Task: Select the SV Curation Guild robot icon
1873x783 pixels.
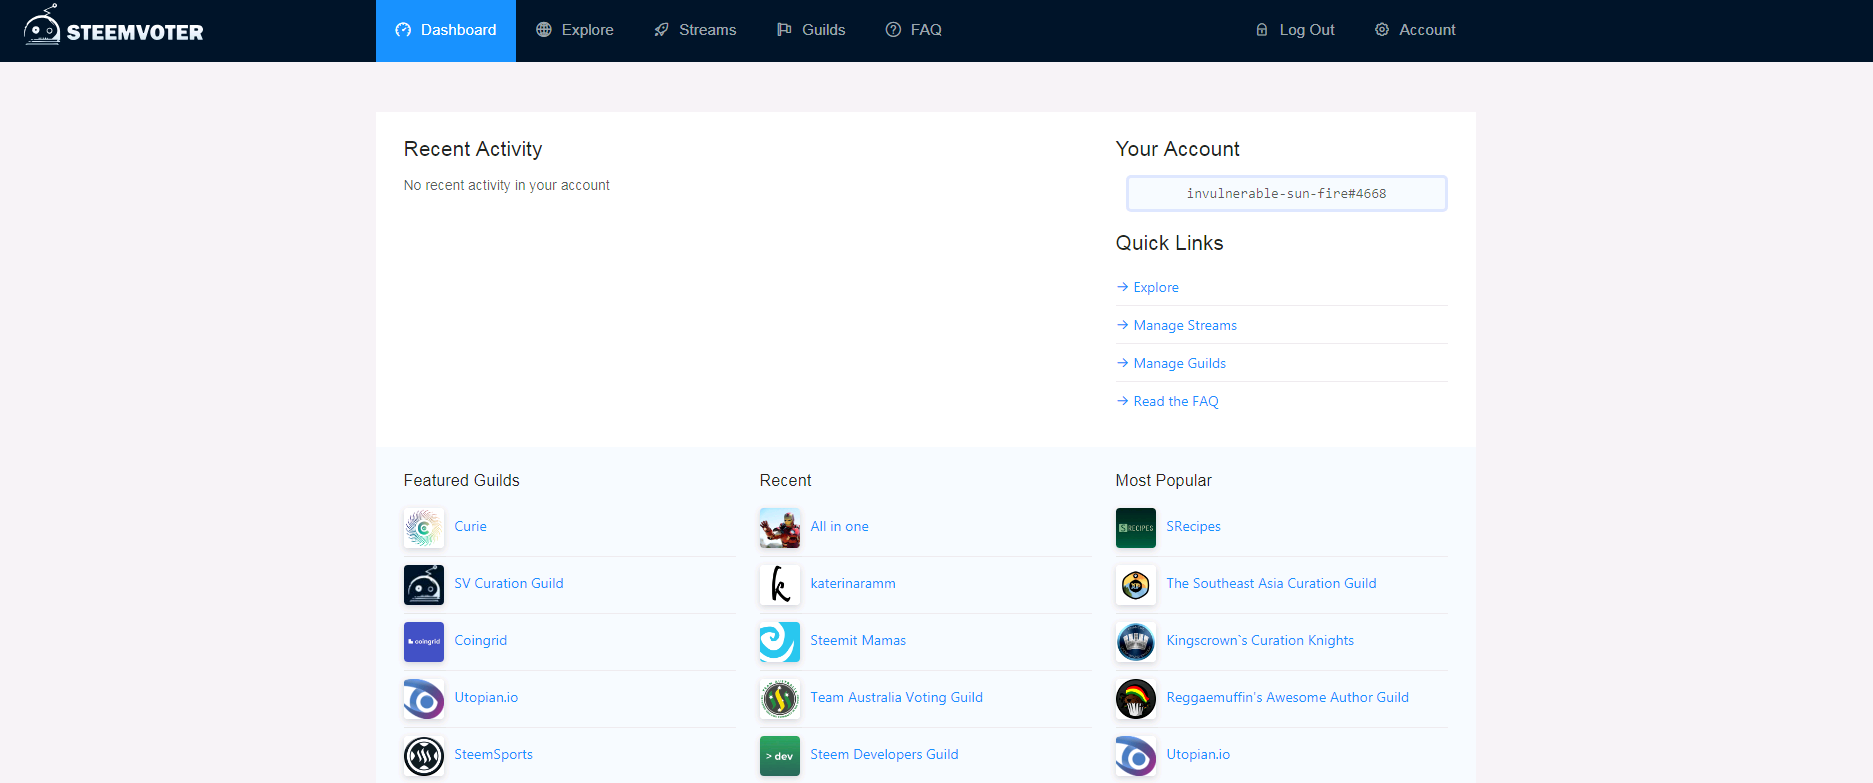Action: [424, 584]
